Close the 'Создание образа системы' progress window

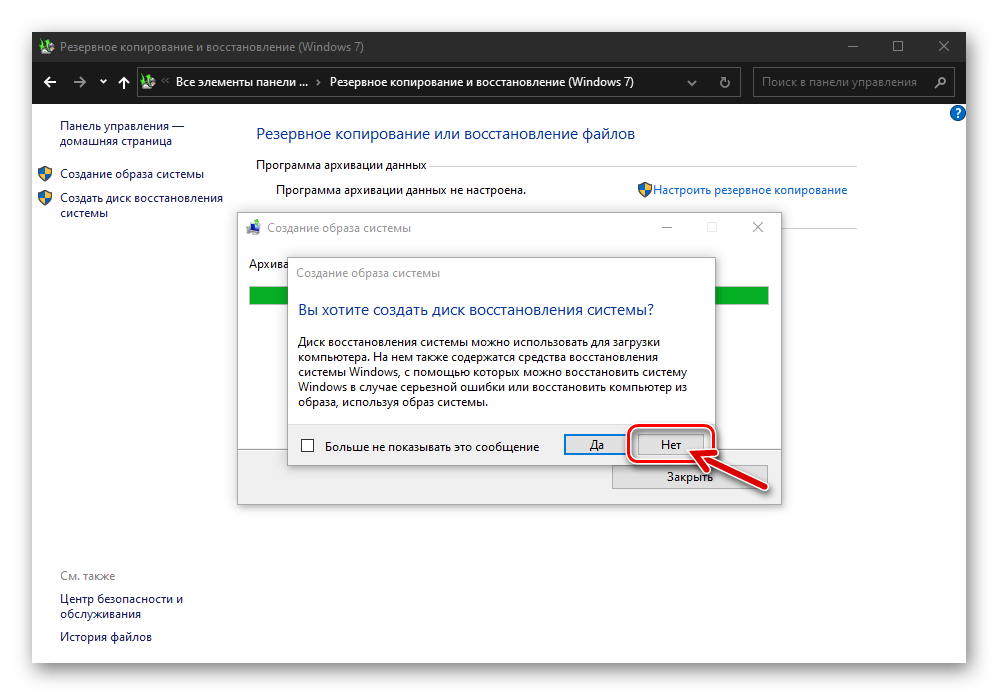click(x=757, y=227)
